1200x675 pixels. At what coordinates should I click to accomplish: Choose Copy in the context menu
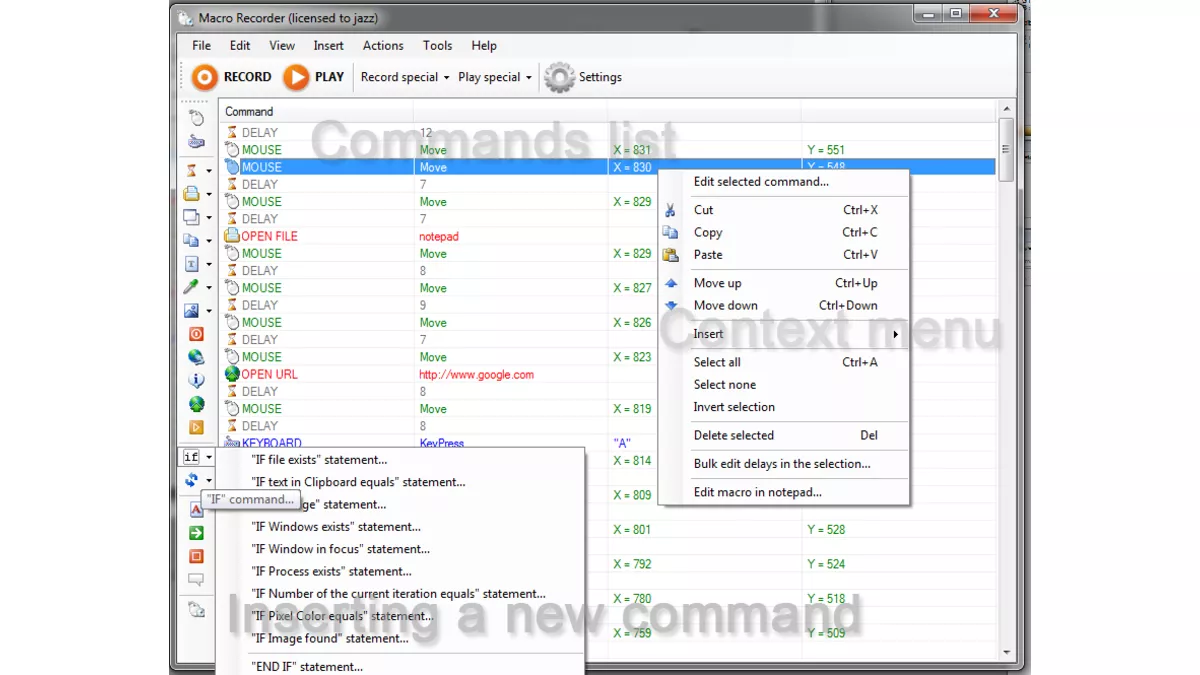coord(783,232)
